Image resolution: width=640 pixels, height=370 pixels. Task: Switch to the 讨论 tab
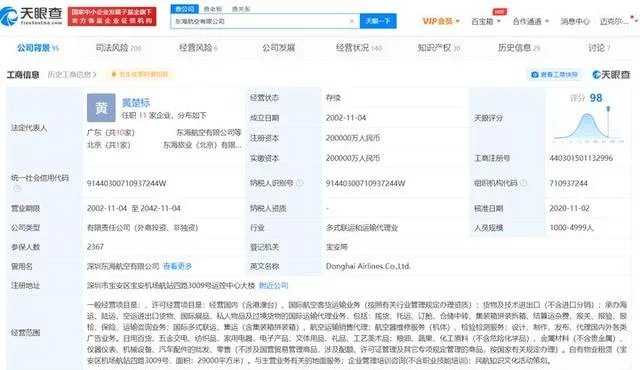pos(599,48)
